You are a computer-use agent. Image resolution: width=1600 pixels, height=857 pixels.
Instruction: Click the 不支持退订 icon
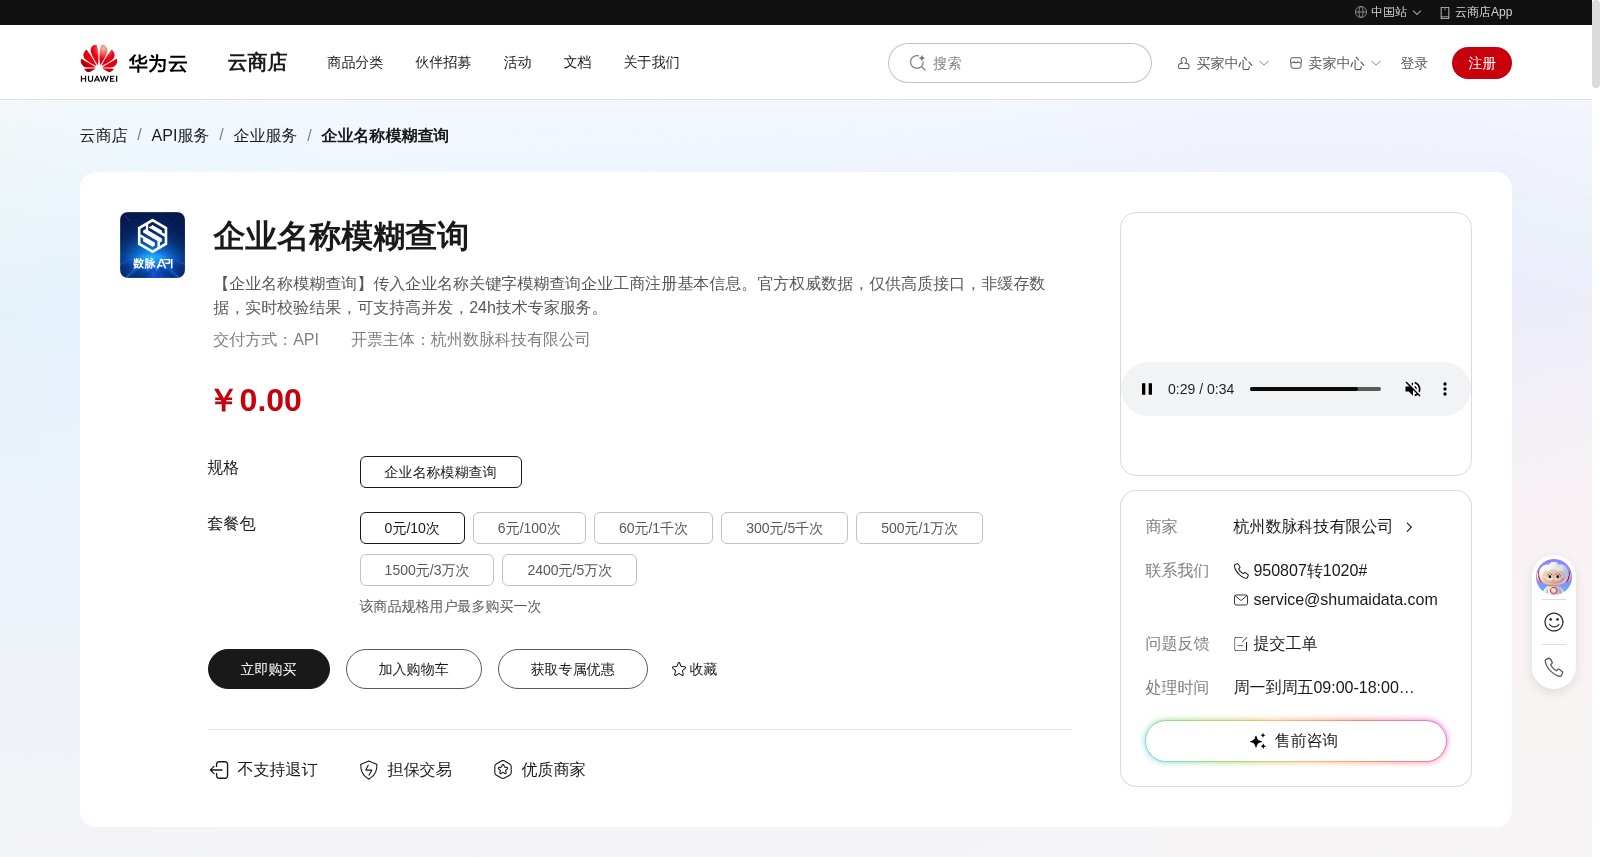(219, 770)
